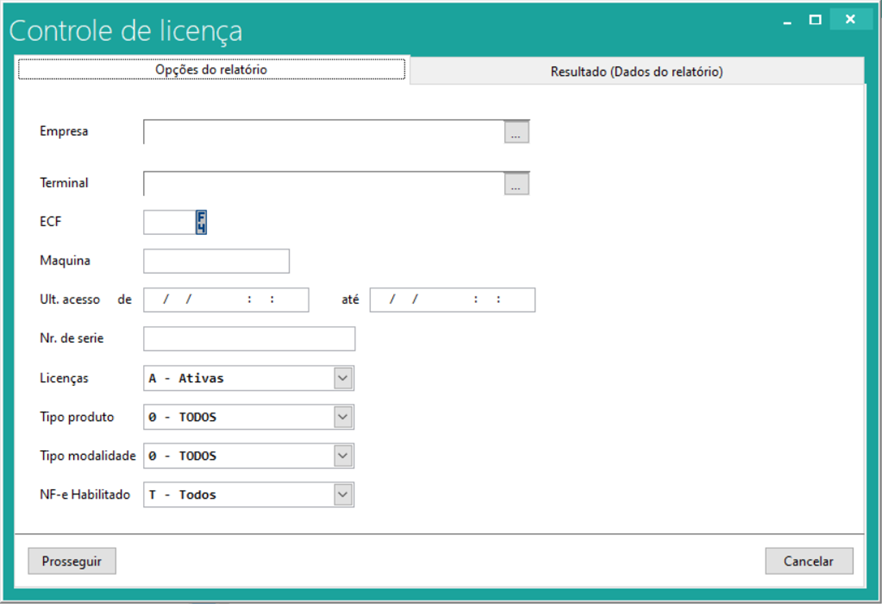Select the Opções do relatório tab

pos(212,70)
